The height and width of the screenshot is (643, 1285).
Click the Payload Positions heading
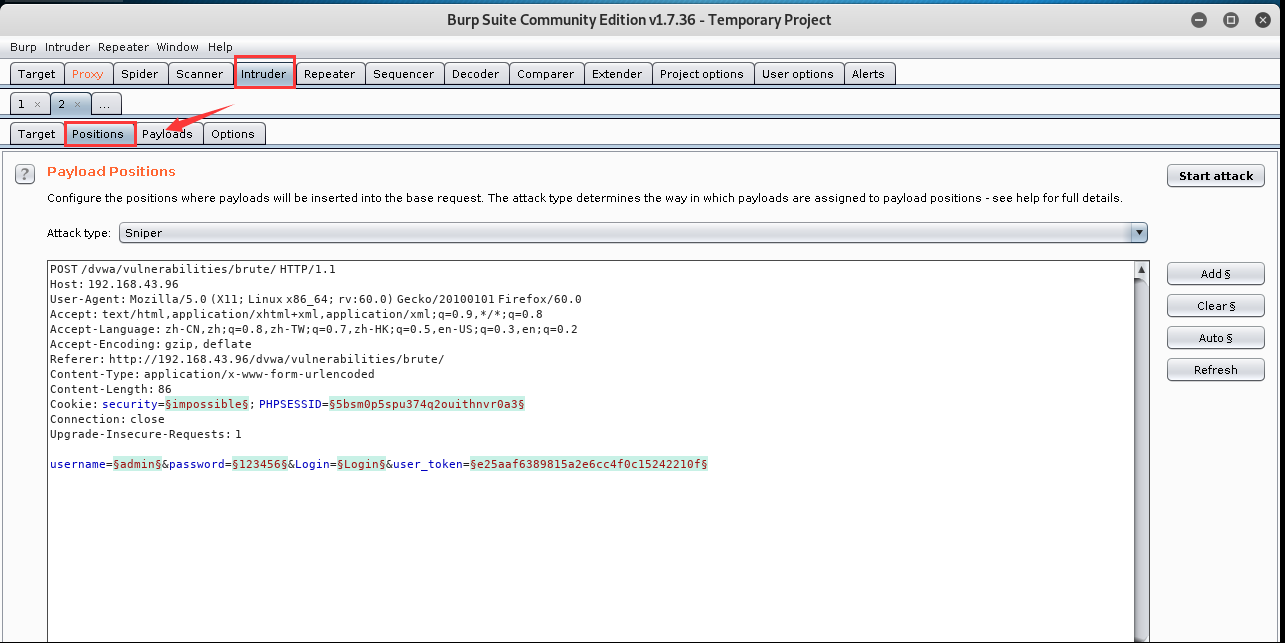coord(111,171)
